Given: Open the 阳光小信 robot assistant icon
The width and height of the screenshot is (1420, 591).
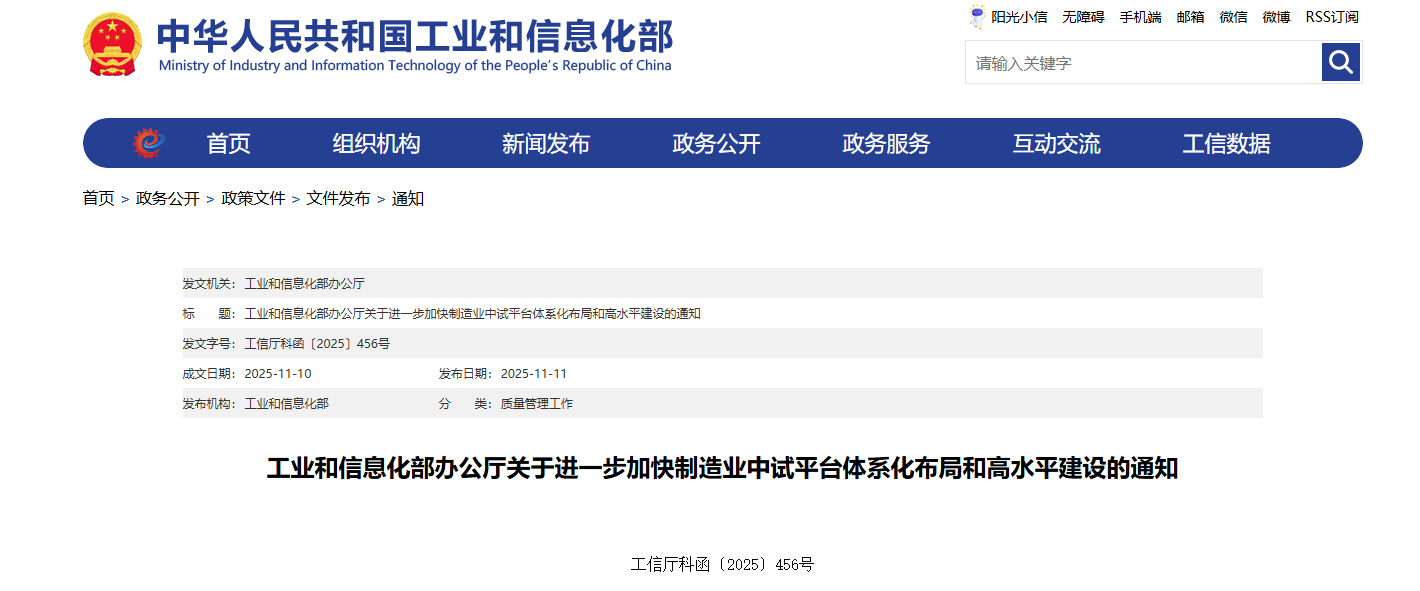Looking at the screenshot, I should 977,16.
